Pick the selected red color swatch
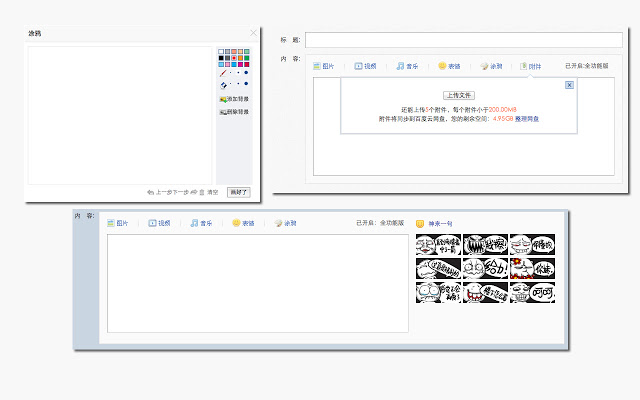This screenshot has height=400, width=640. (x=234, y=58)
